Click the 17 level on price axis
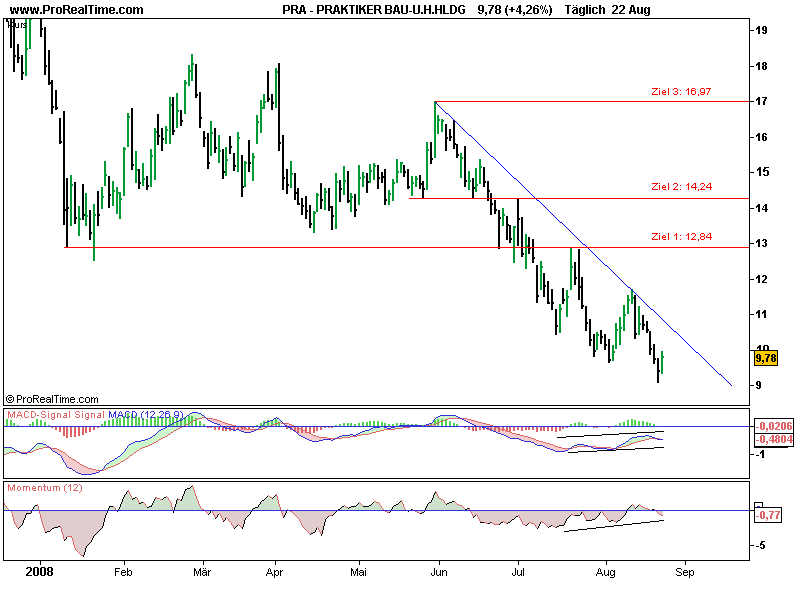800x600 pixels. click(761, 102)
